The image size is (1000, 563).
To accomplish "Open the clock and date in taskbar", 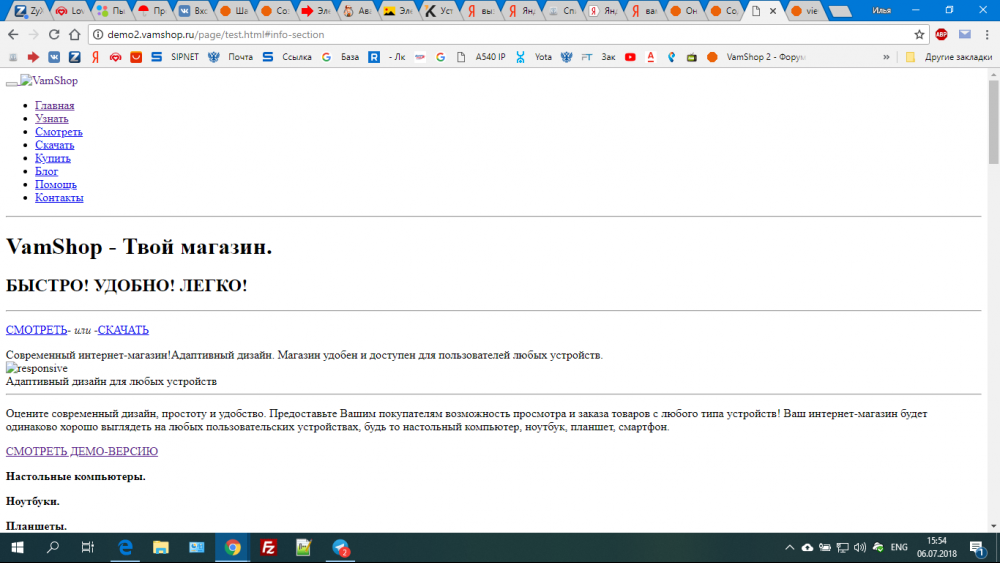I will (x=937, y=548).
